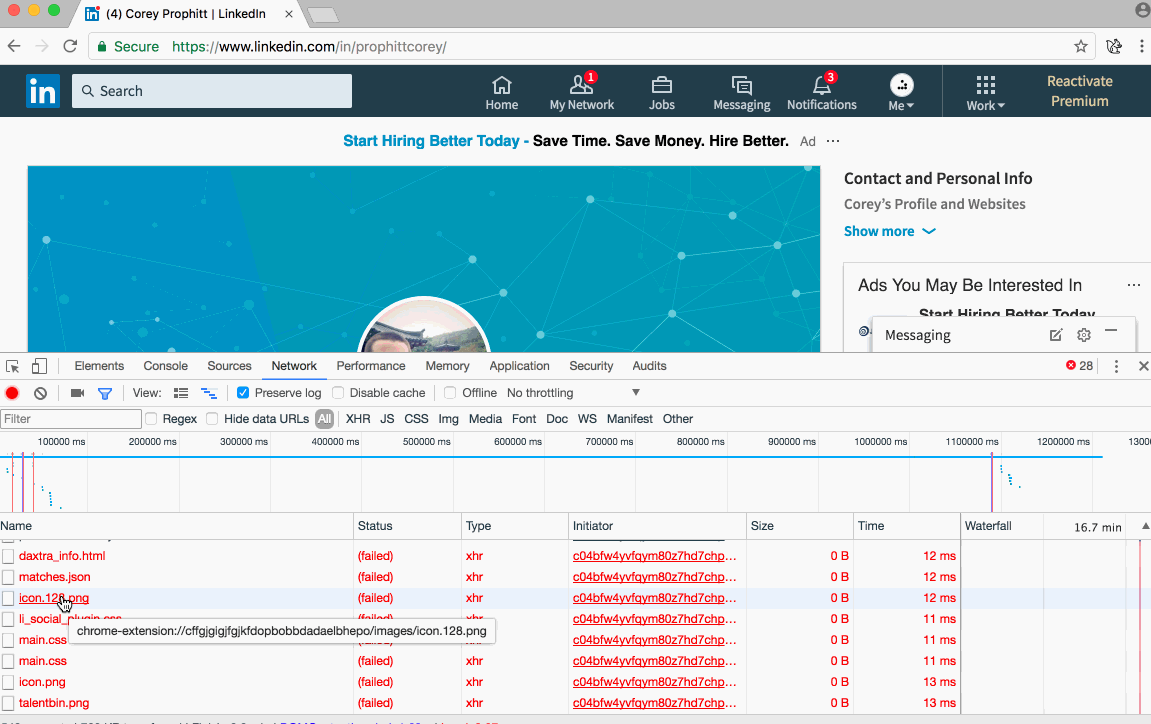Filter requests by XHR type
Screen dimensions: 1151x724
point(358,419)
